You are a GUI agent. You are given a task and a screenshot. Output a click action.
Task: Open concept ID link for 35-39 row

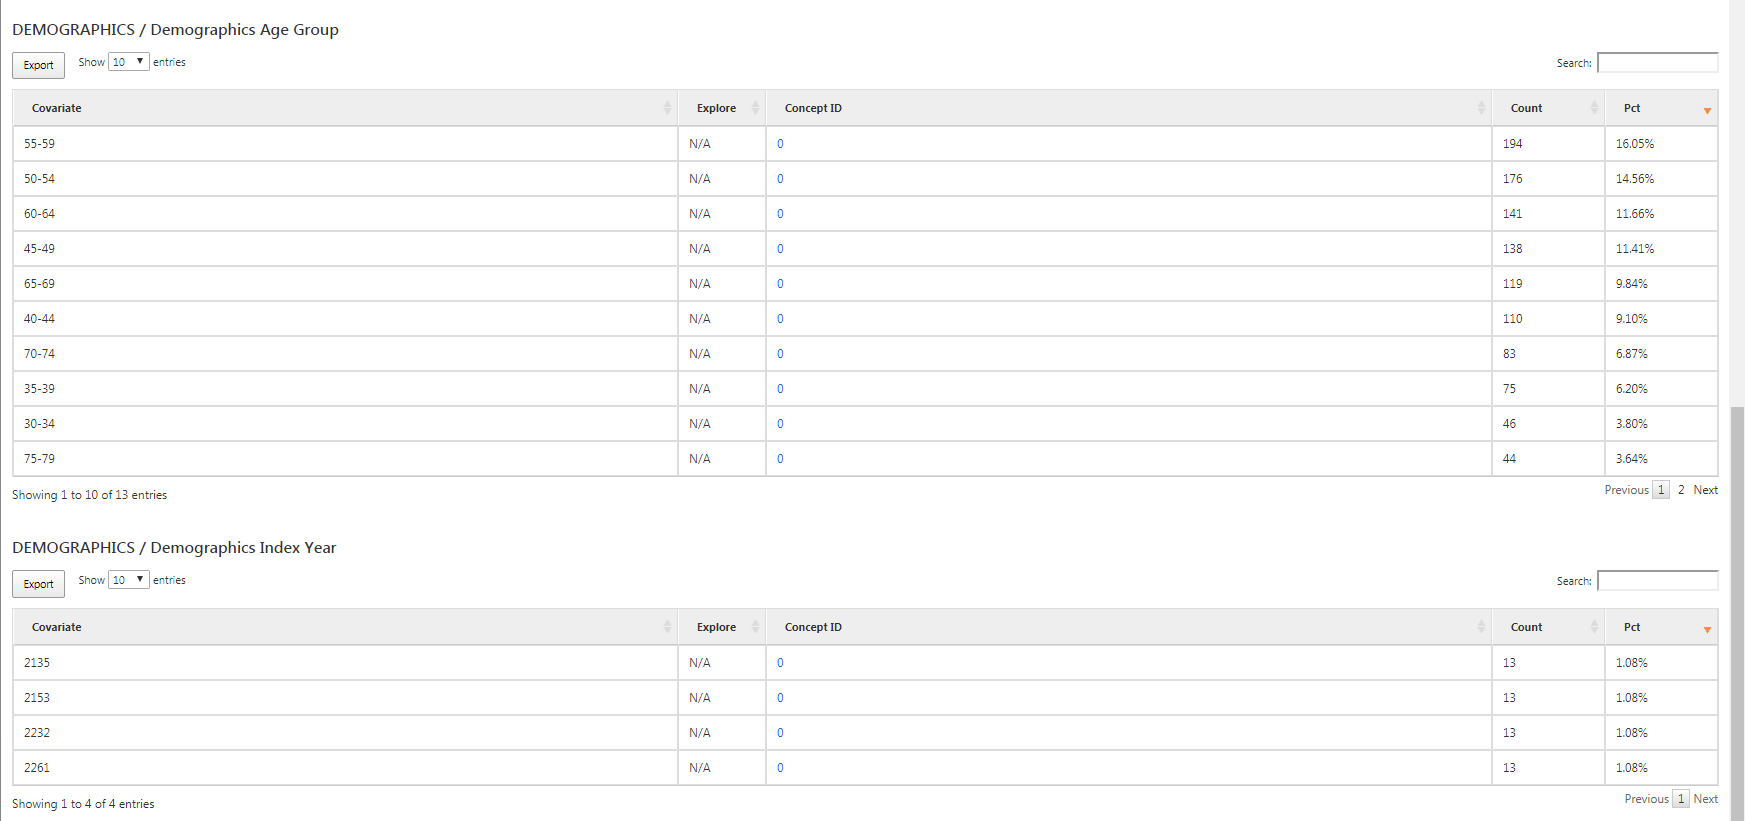tap(780, 389)
